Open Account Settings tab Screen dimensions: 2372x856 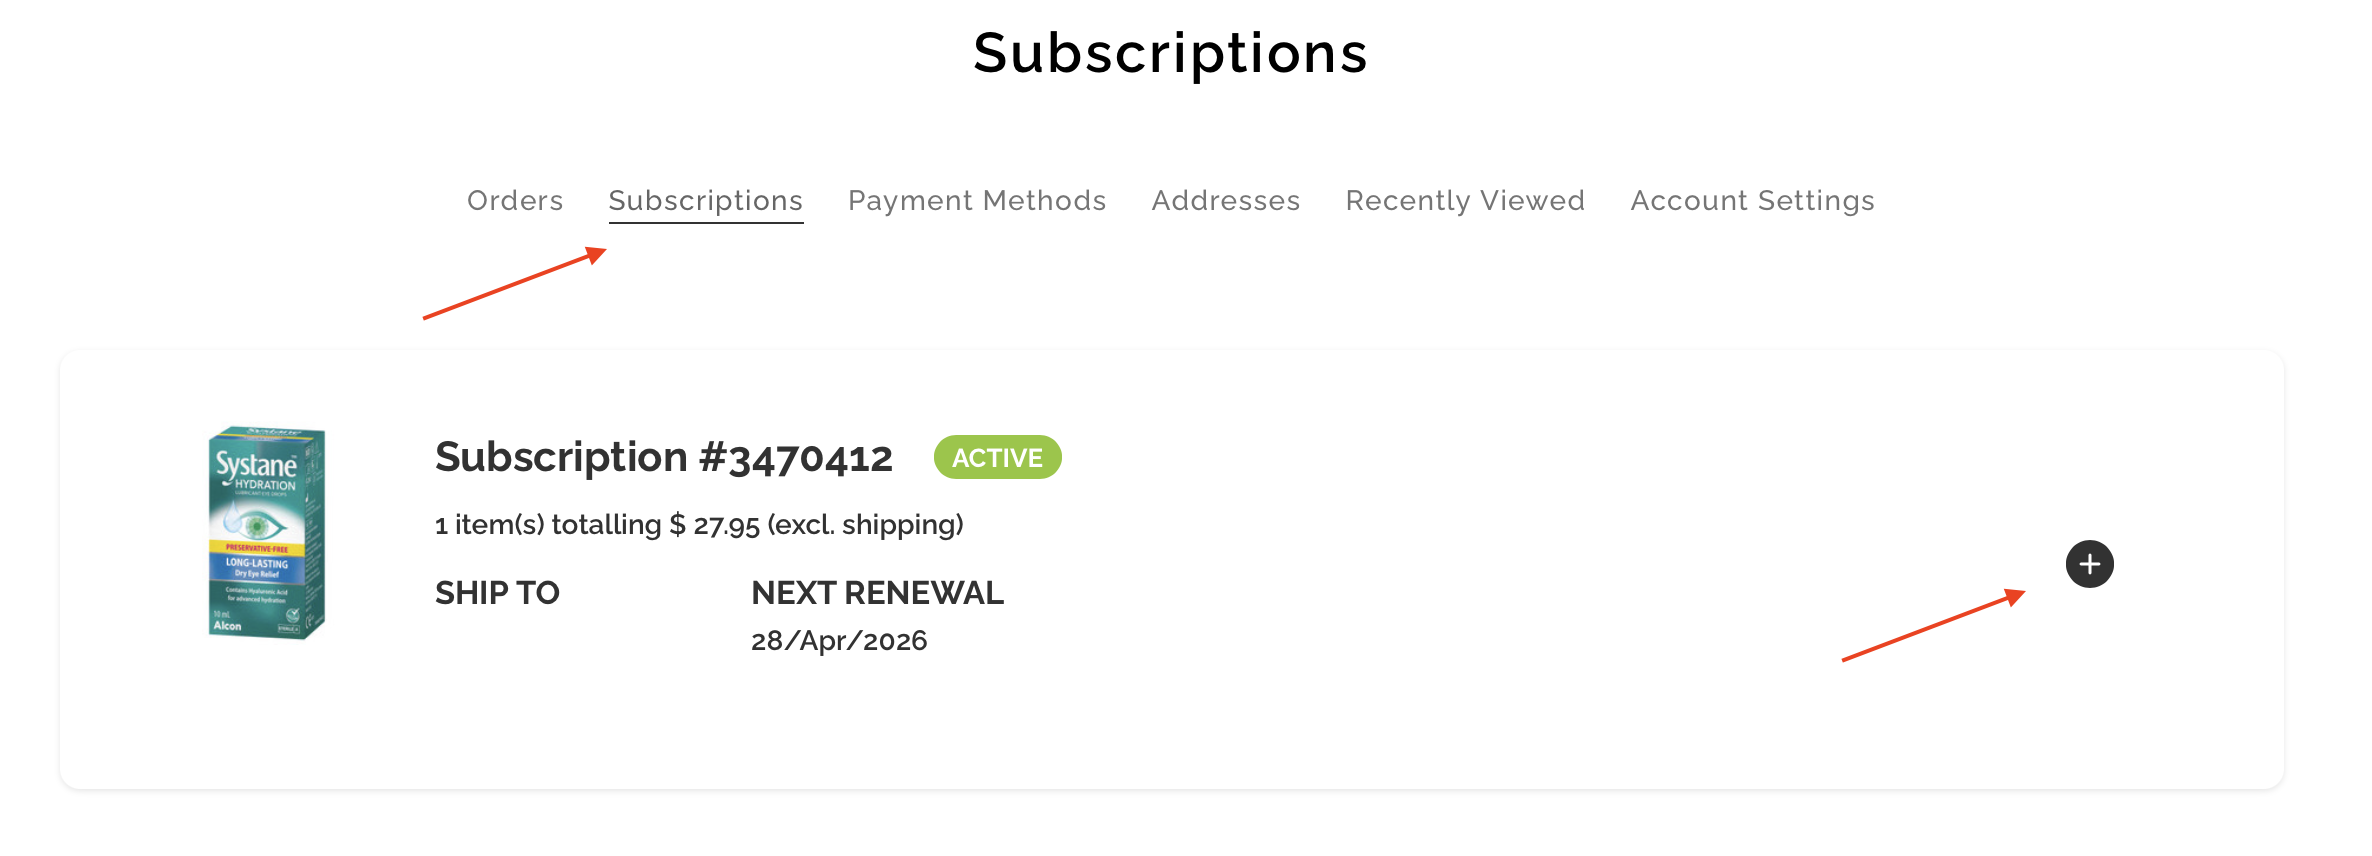1752,201
